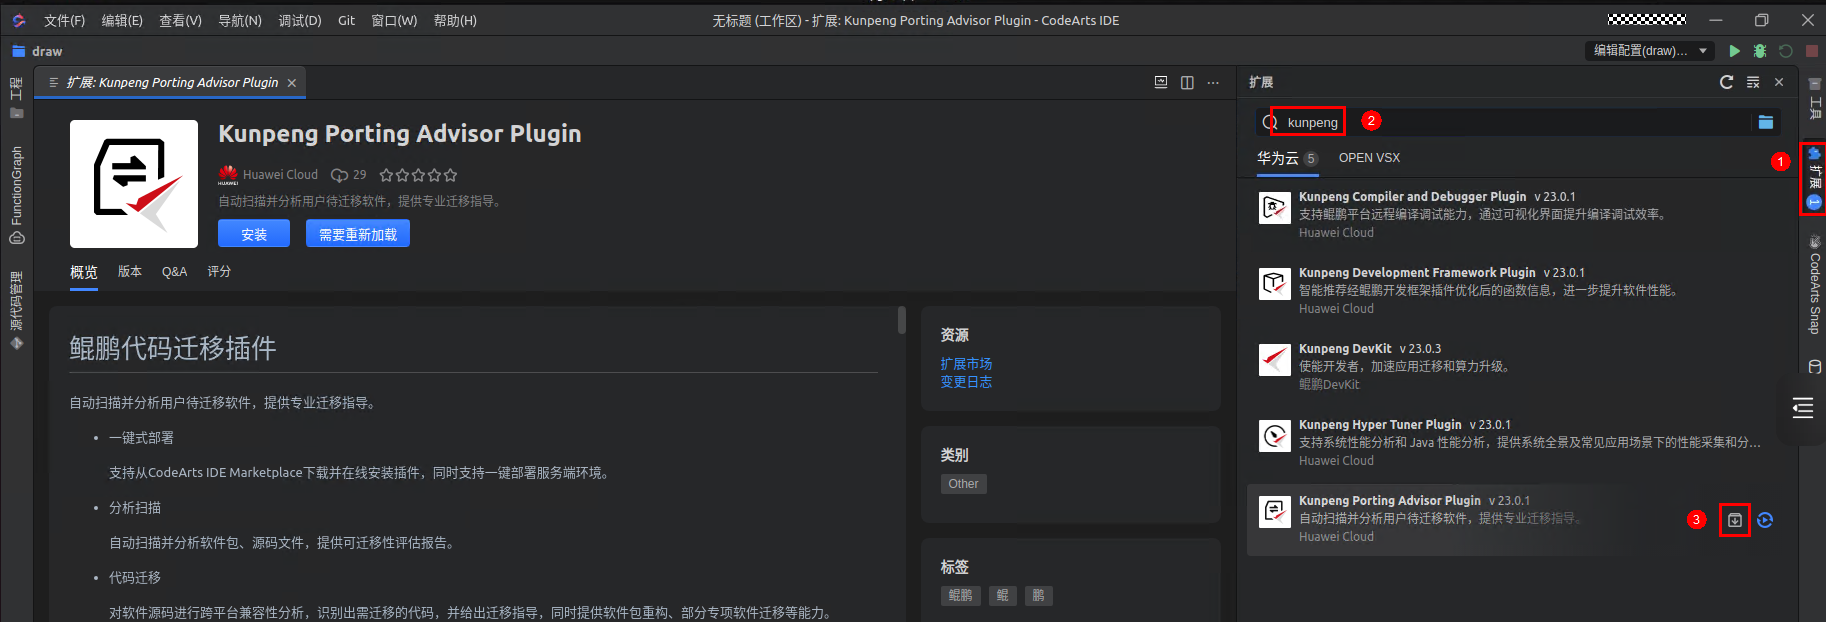The height and width of the screenshot is (622, 1826).
Task: Open the 编辑(E) menu
Action: tap(122, 20)
